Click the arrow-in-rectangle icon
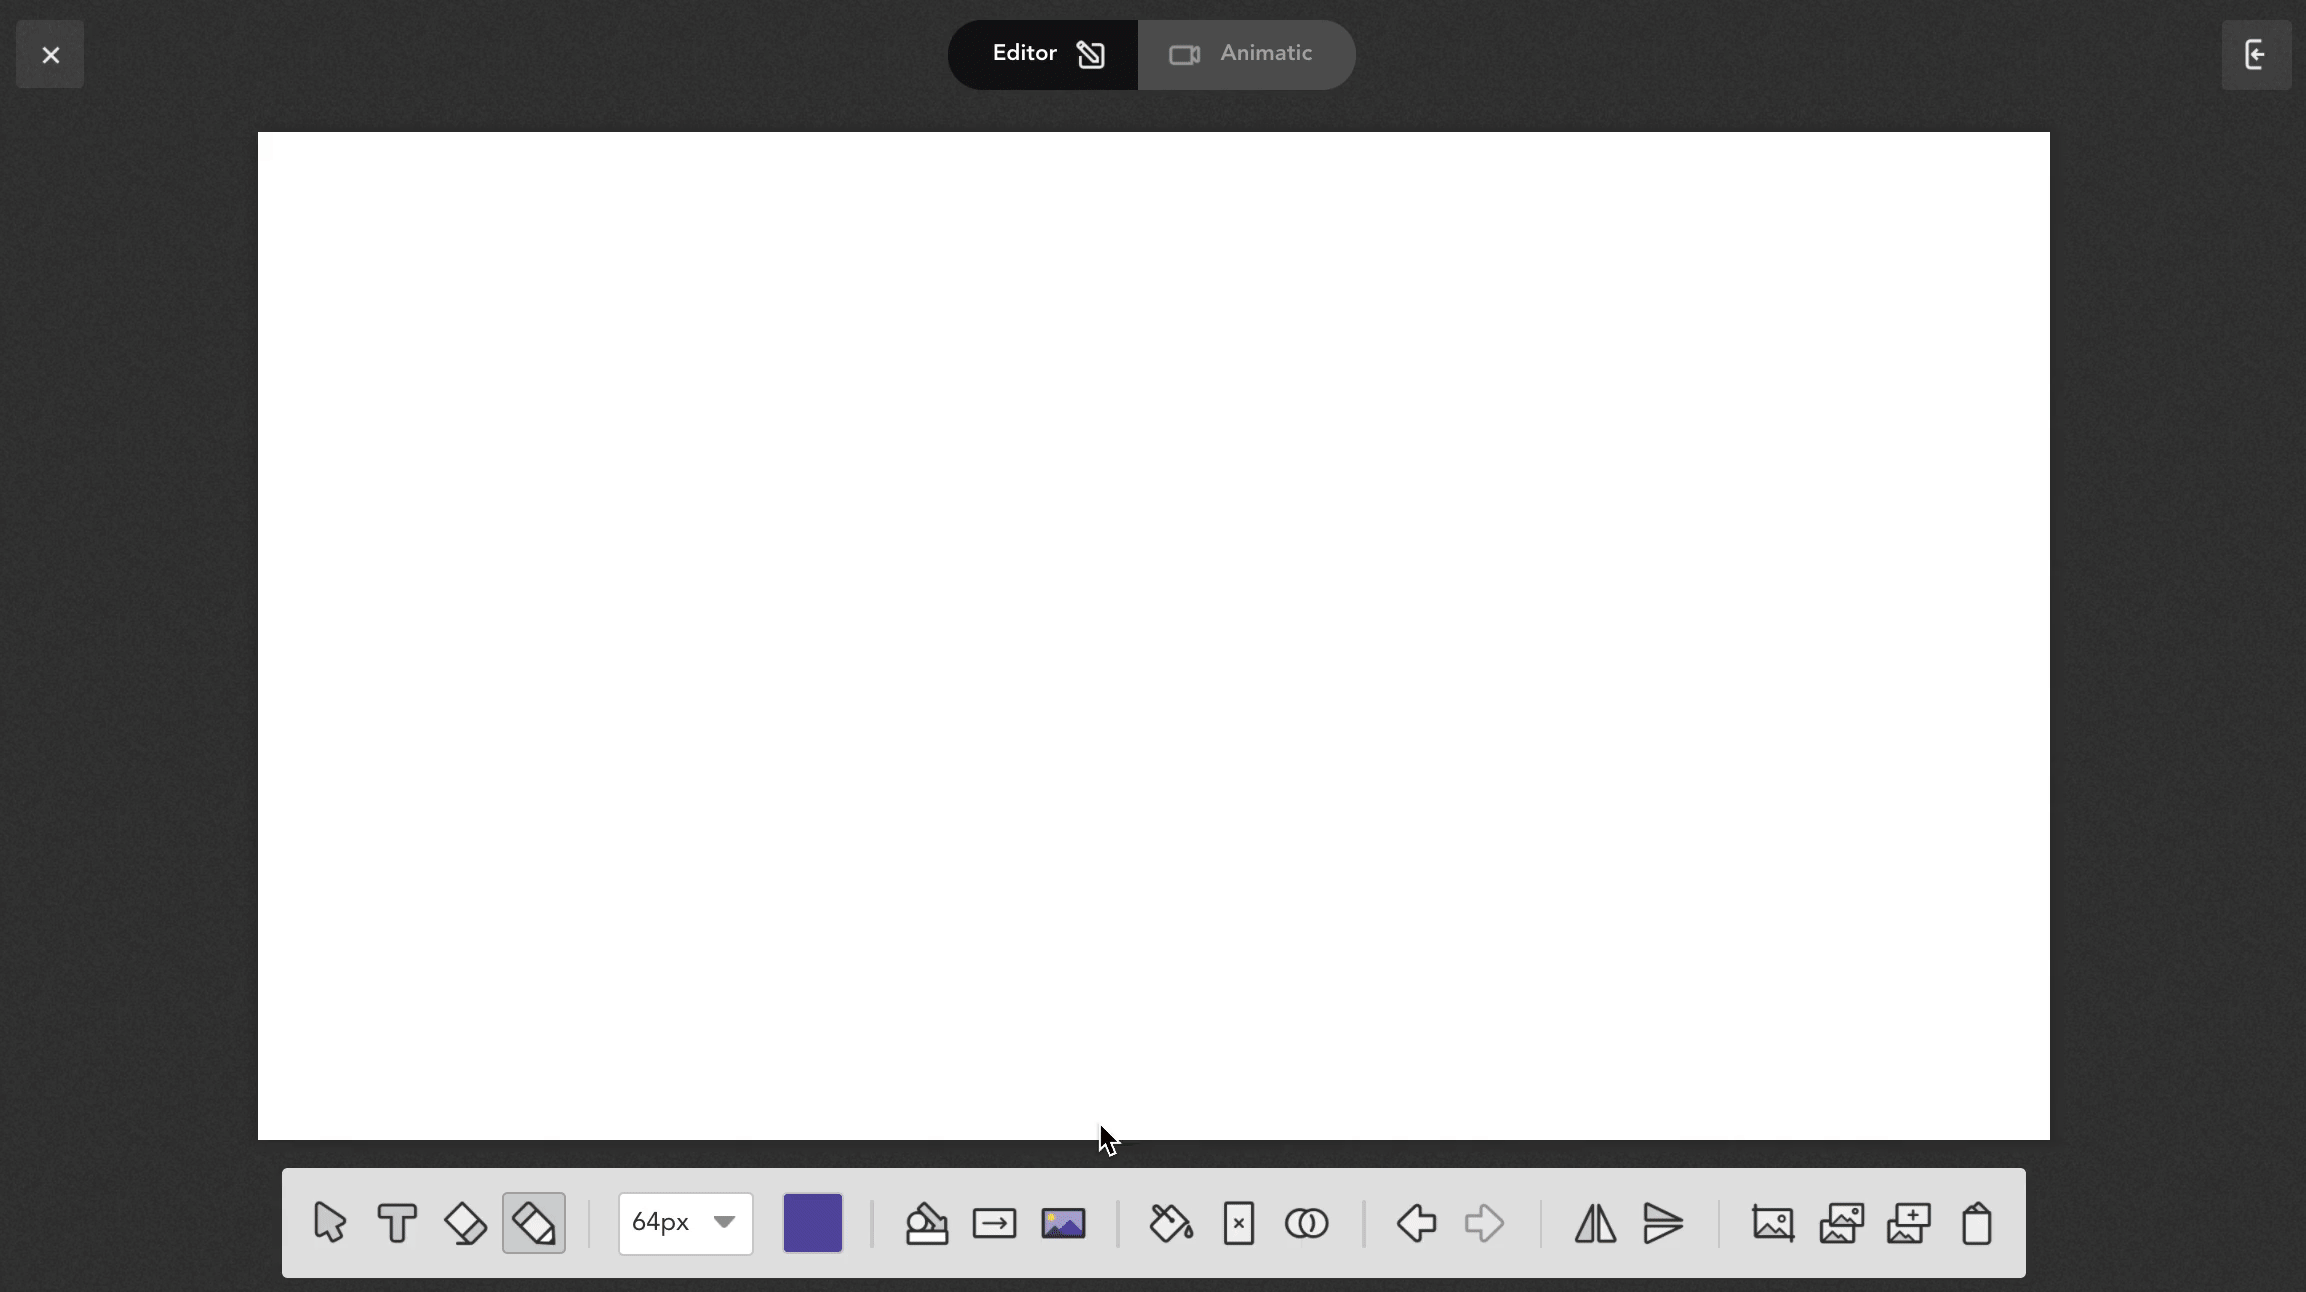 pos(994,1223)
